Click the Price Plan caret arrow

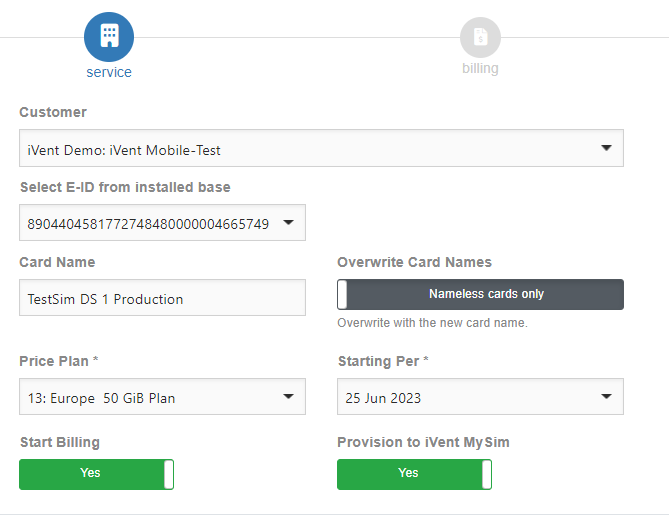coord(288,397)
